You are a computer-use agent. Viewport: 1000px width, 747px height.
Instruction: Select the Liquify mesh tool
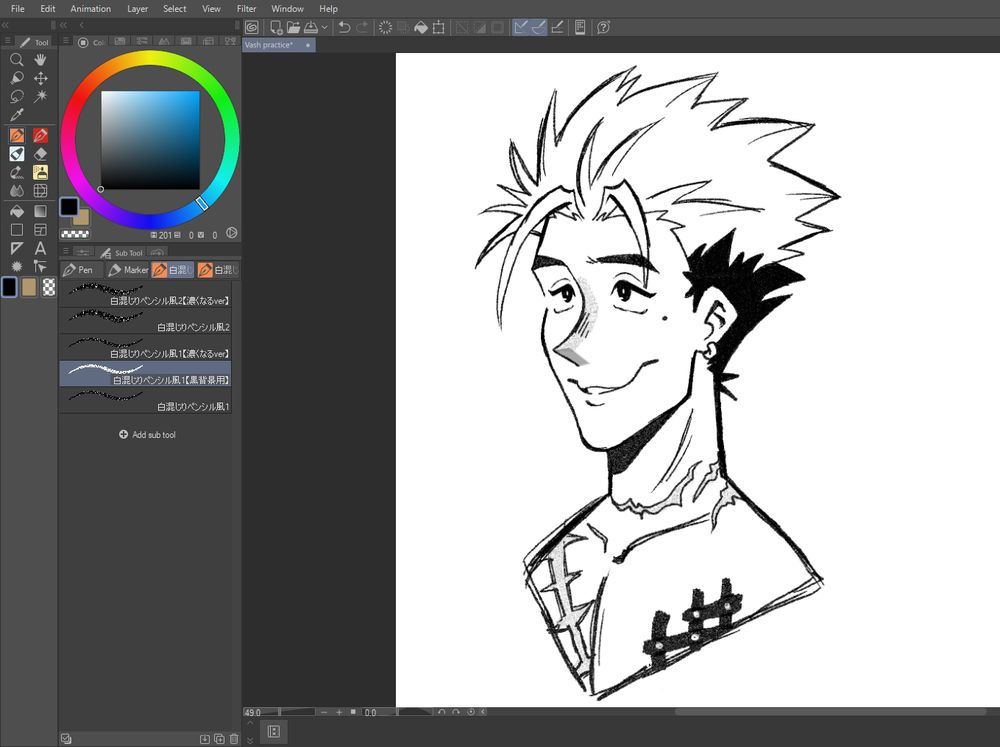click(40, 191)
